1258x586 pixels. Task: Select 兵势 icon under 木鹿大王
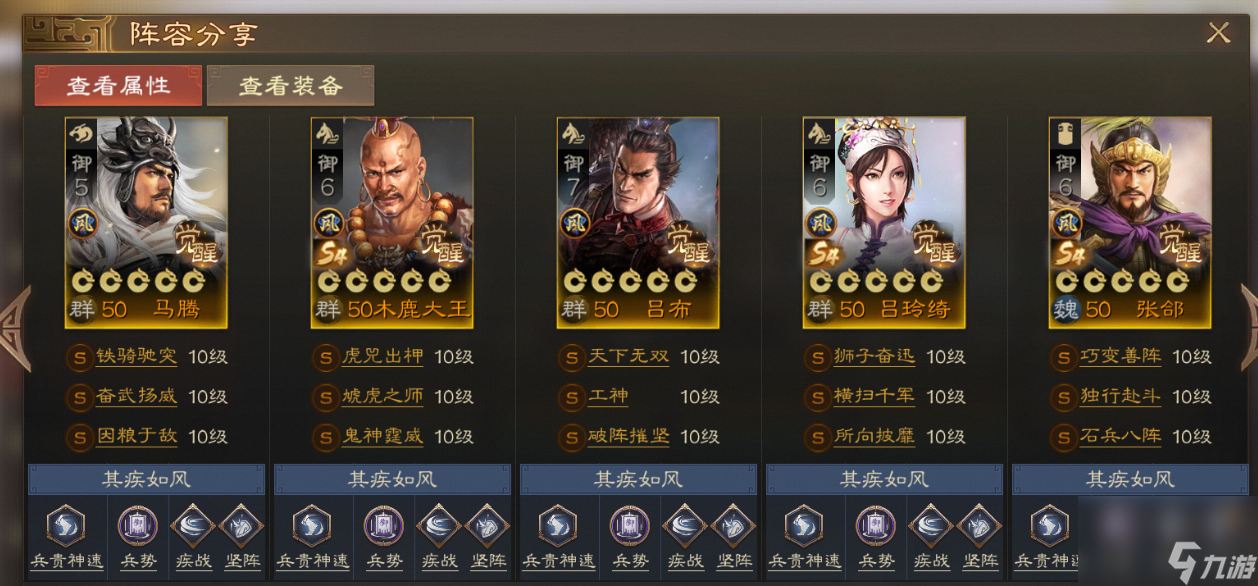[383, 526]
